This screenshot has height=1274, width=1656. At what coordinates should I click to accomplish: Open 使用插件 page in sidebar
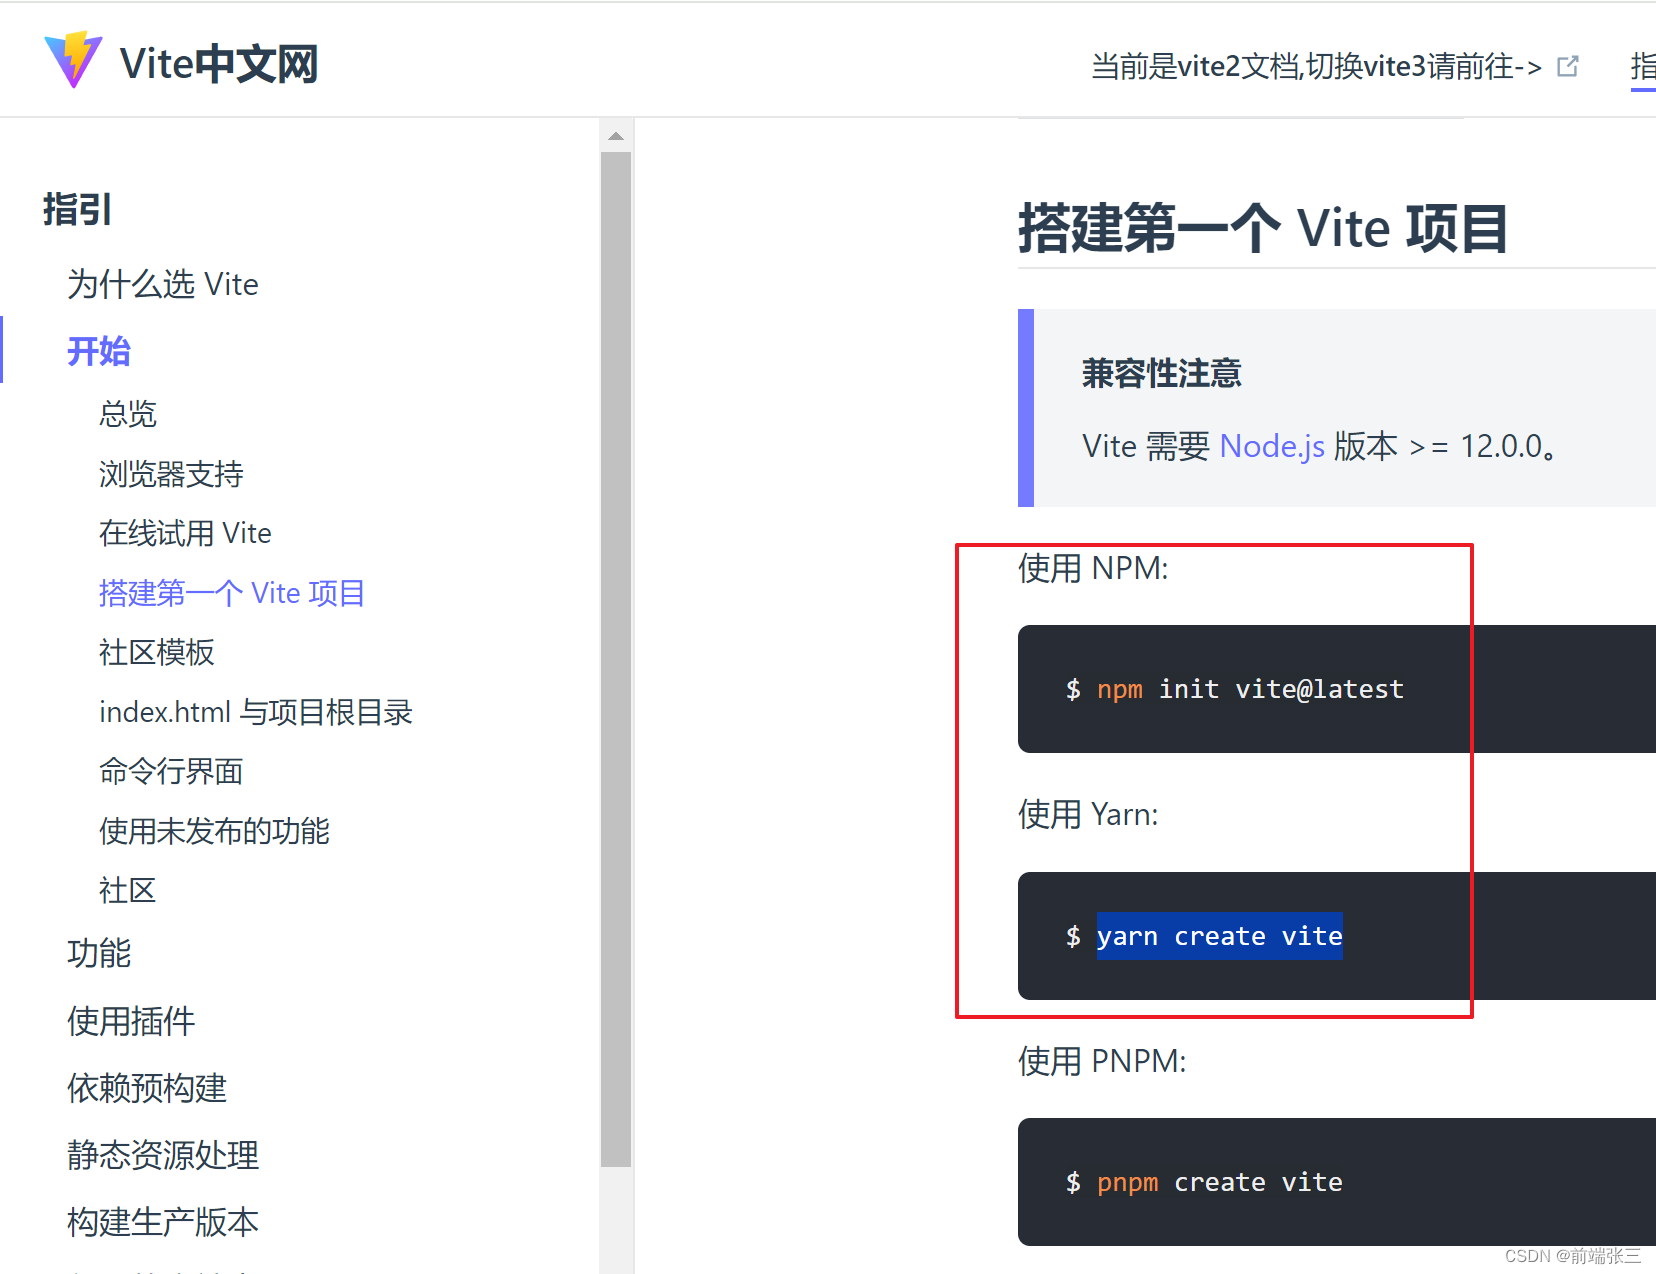[131, 1021]
